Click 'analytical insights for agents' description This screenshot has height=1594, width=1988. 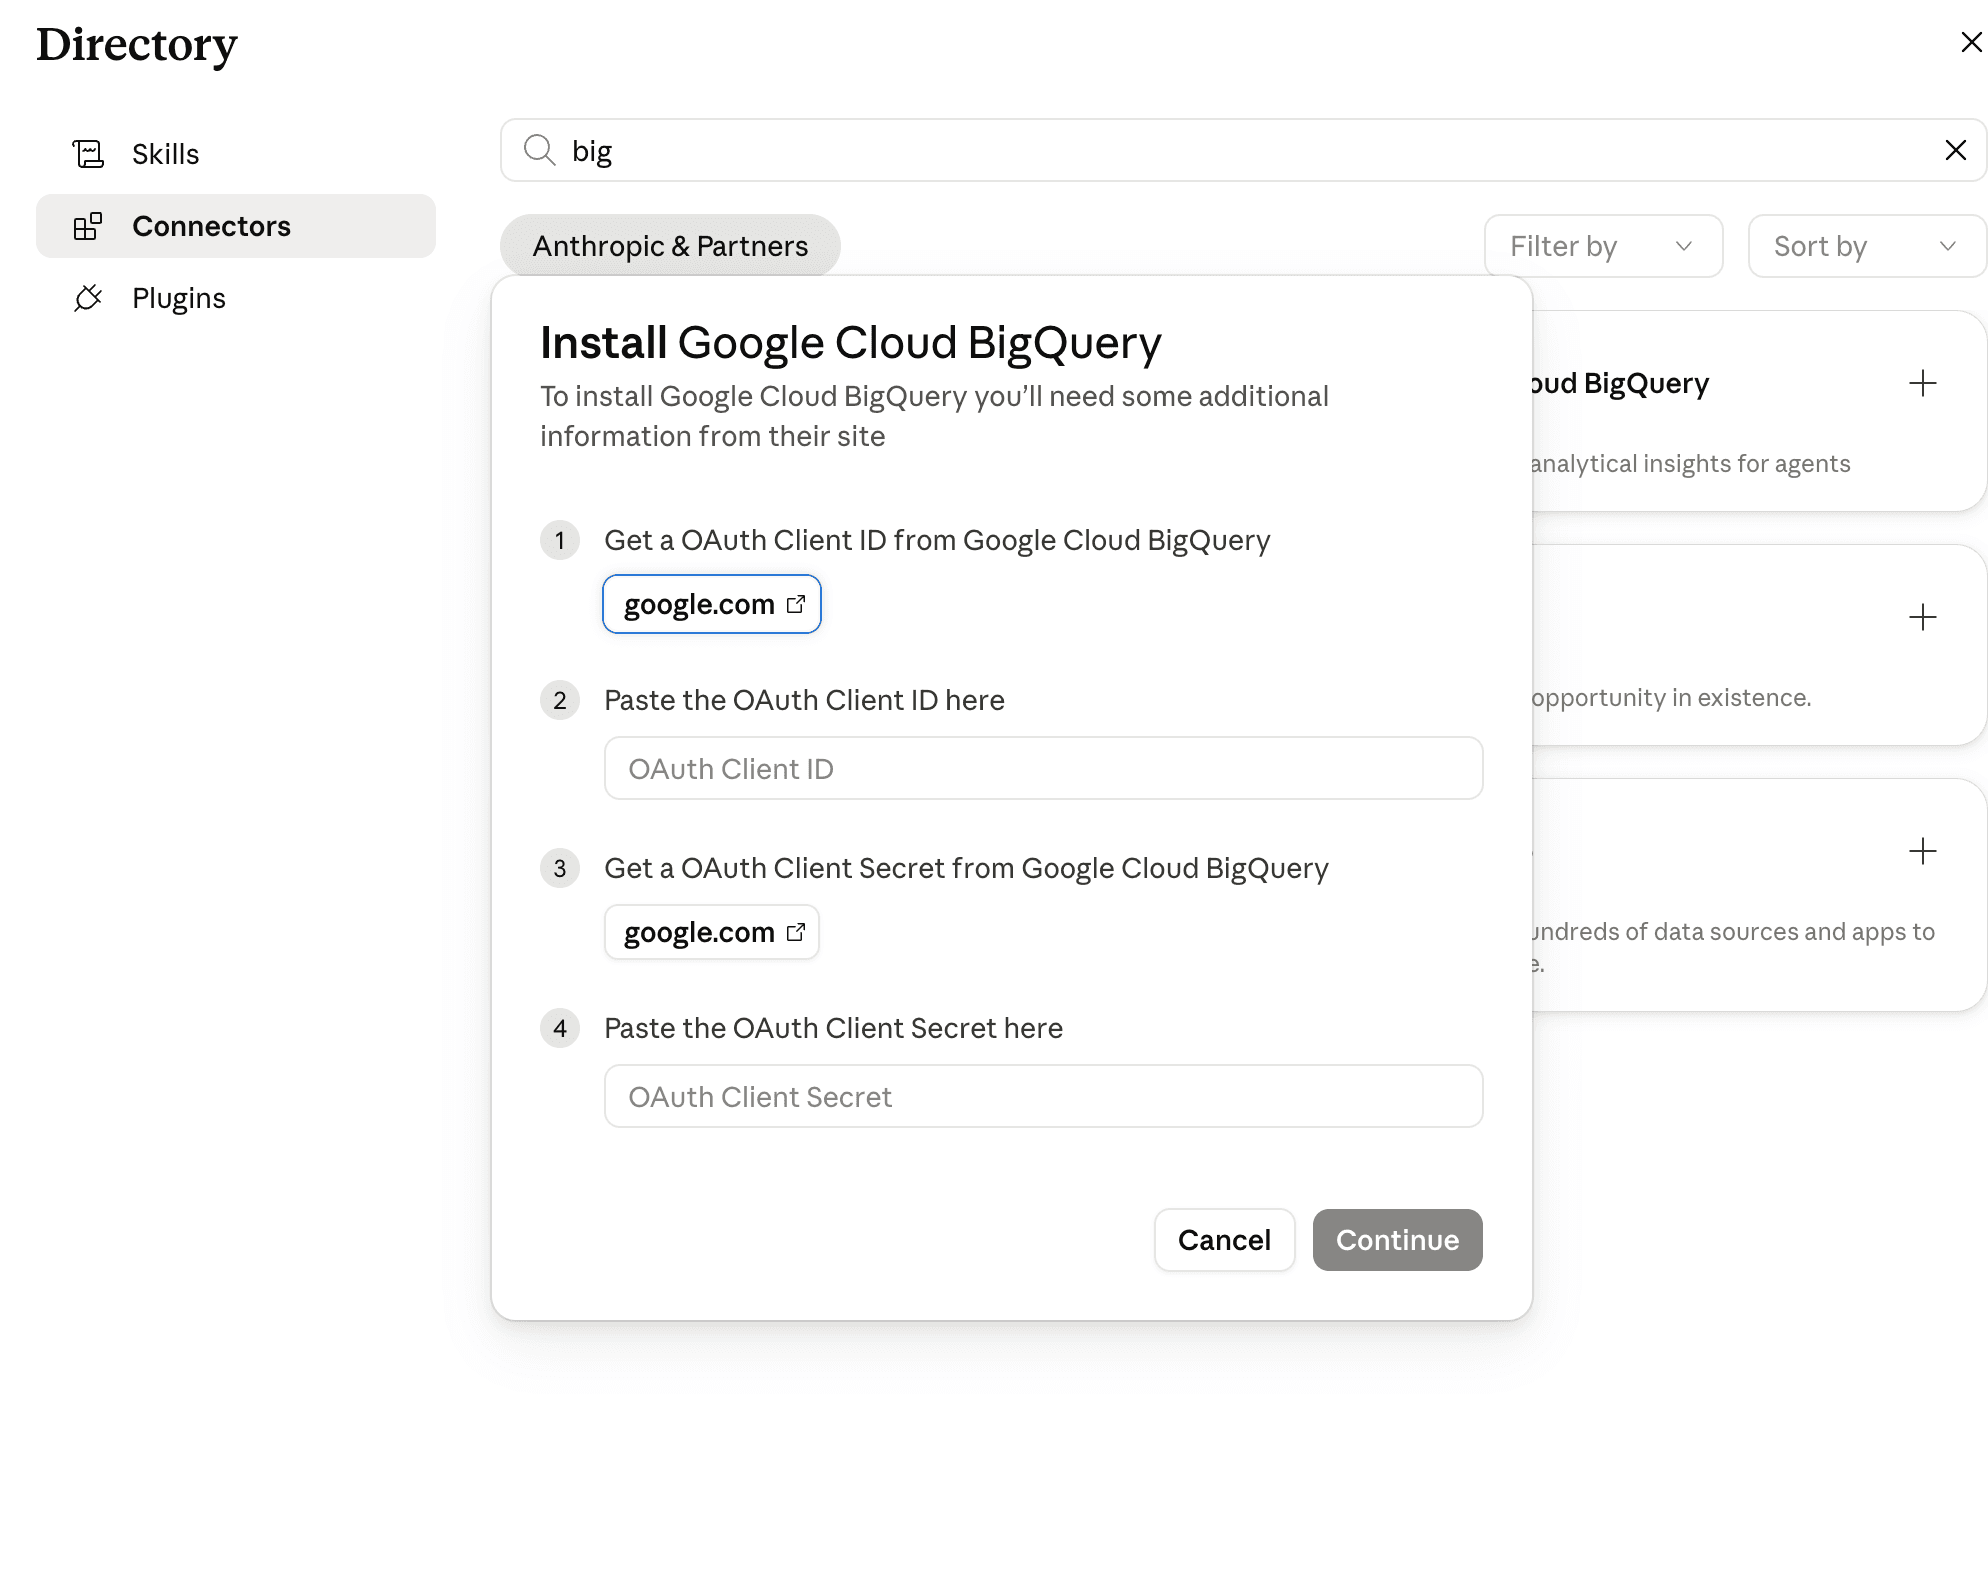tap(1690, 464)
